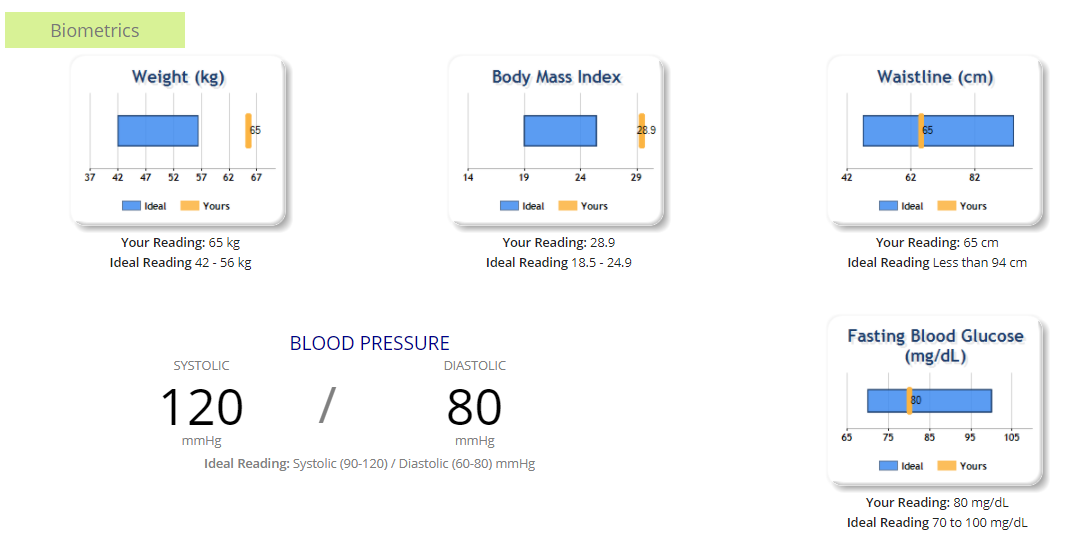Click the blue ideal bar in BMI chart
1080x553 pixels.
click(560, 131)
